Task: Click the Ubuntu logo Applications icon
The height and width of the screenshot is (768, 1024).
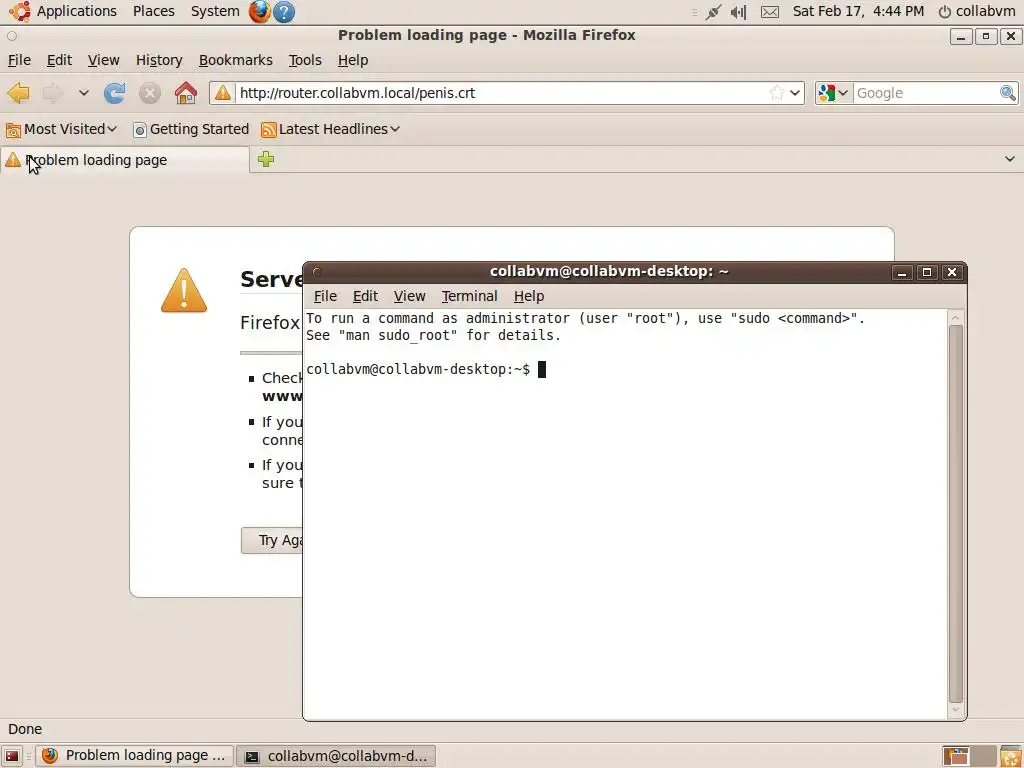Action: click(20, 11)
